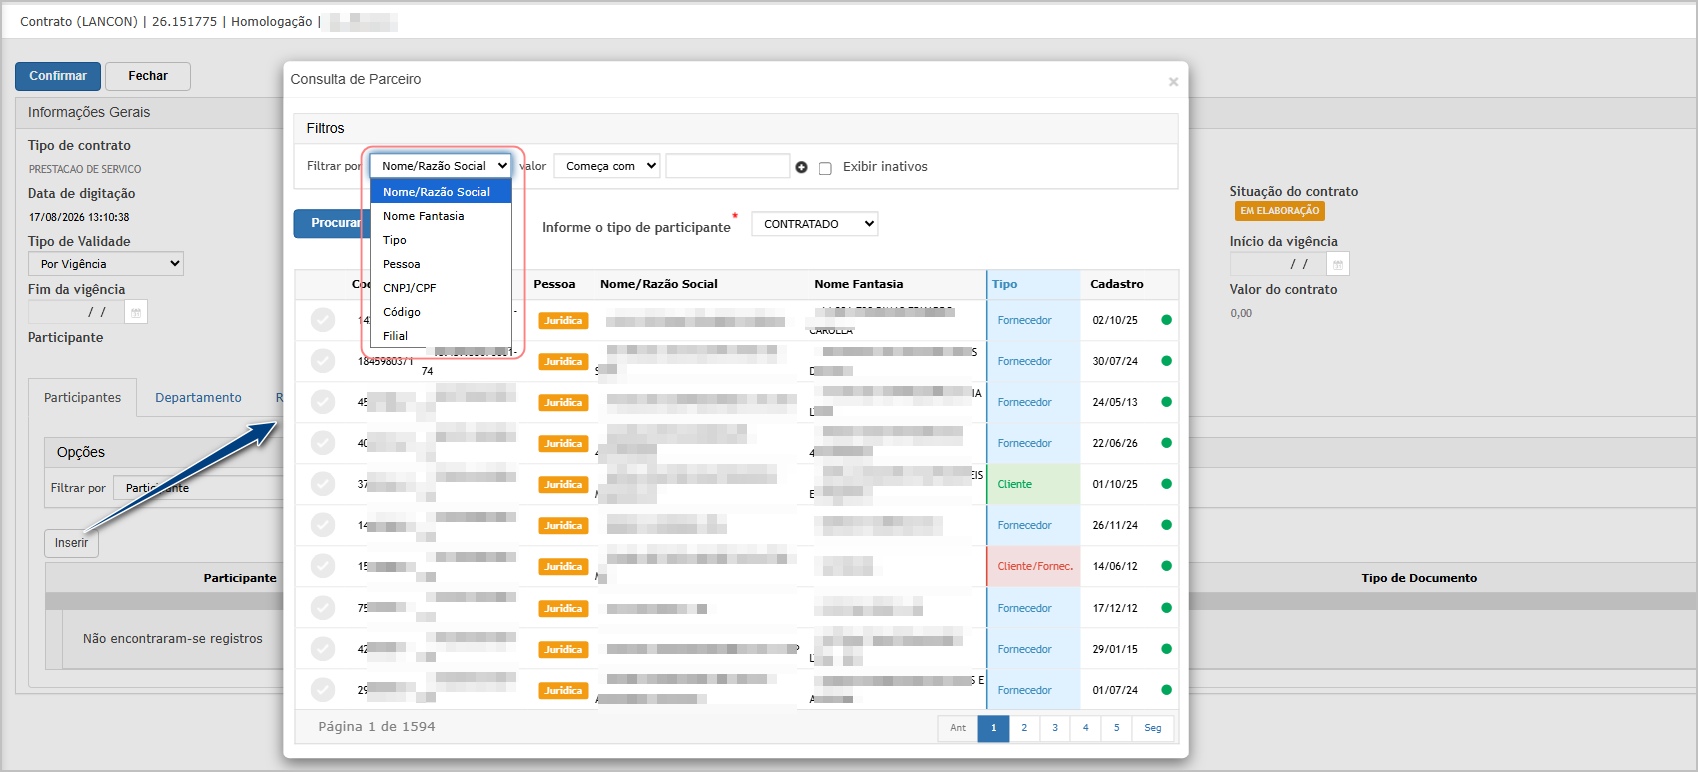Choose CNPJ/CPF option in filter list
The height and width of the screenshot is (772, 1698).
[441, 288]
